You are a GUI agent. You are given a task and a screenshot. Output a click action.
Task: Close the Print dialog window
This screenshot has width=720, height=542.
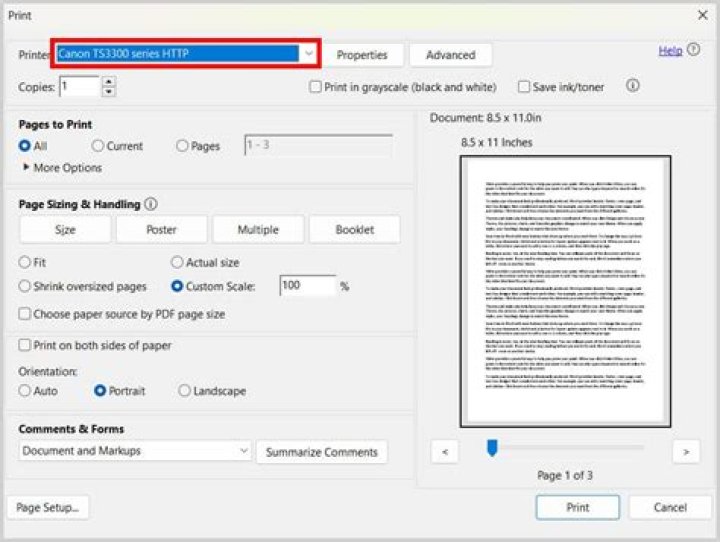coord(702,15)
